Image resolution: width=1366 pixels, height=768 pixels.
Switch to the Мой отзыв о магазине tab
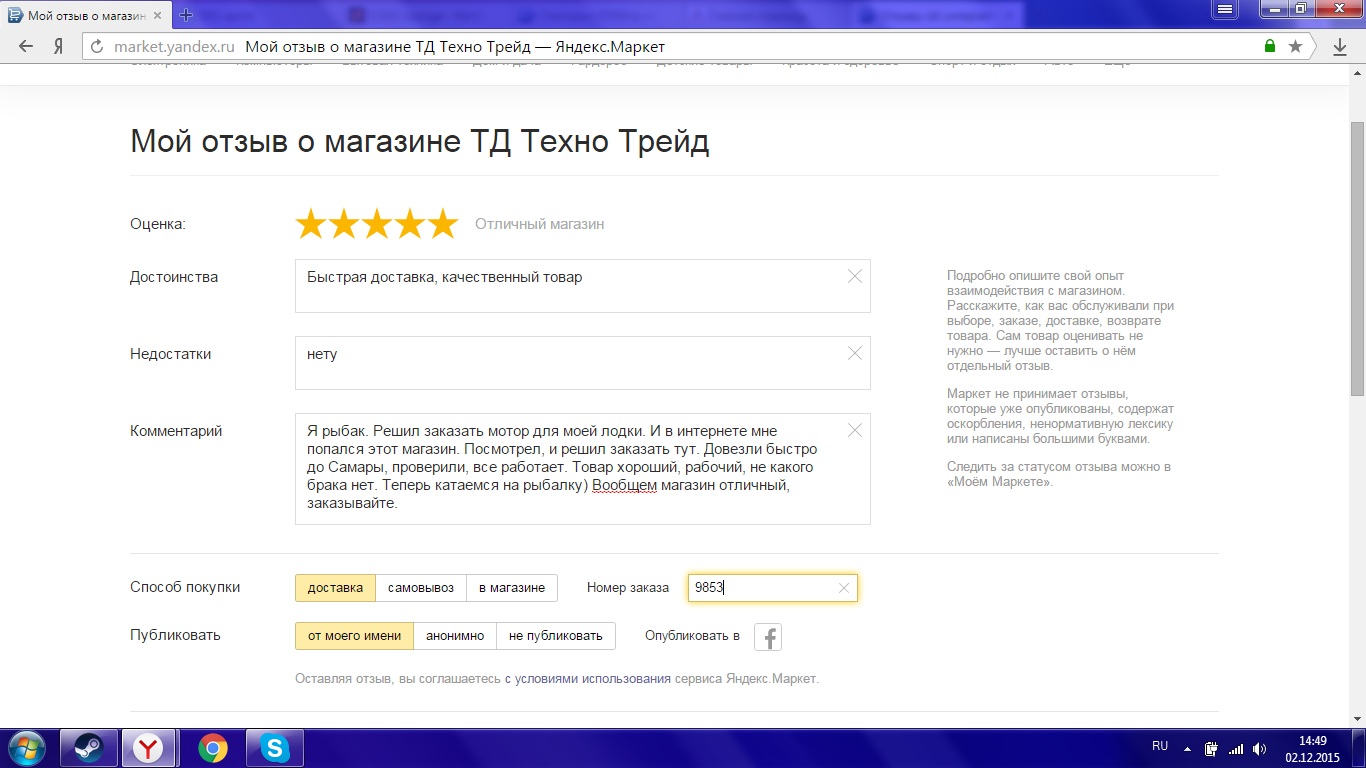(86, 16)
